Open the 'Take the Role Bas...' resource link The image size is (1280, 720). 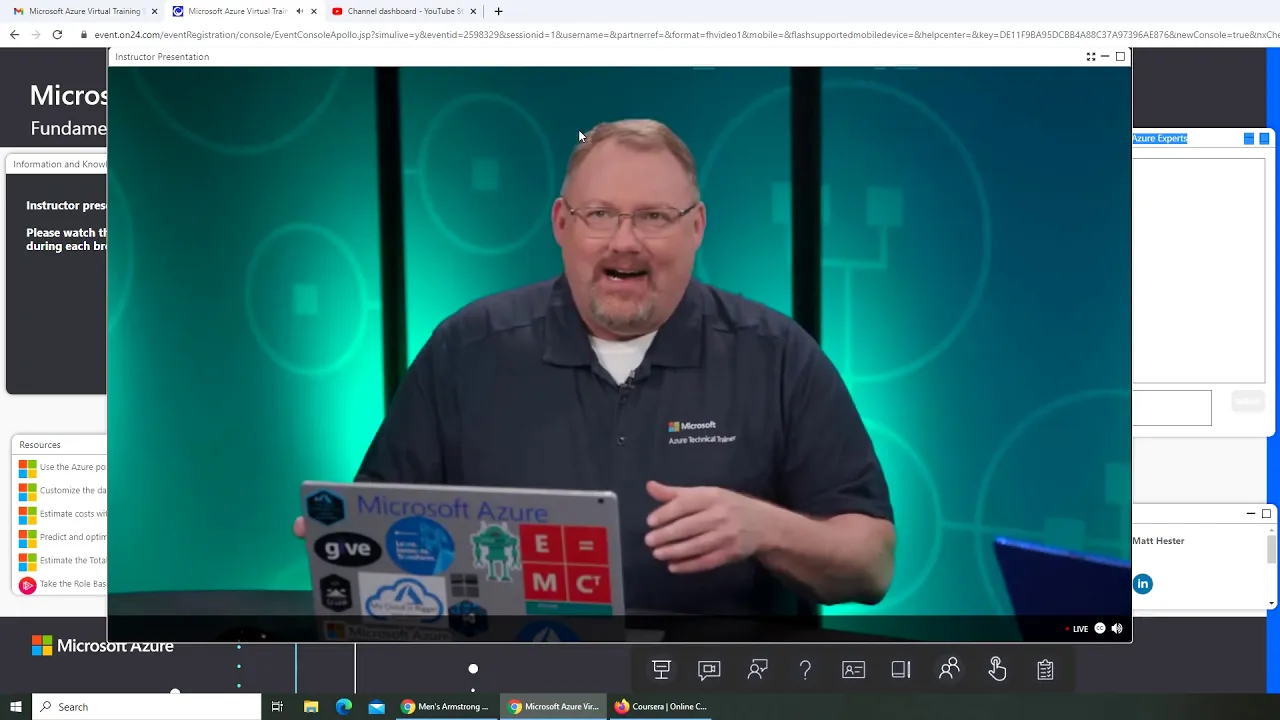(x=72, y=584)
